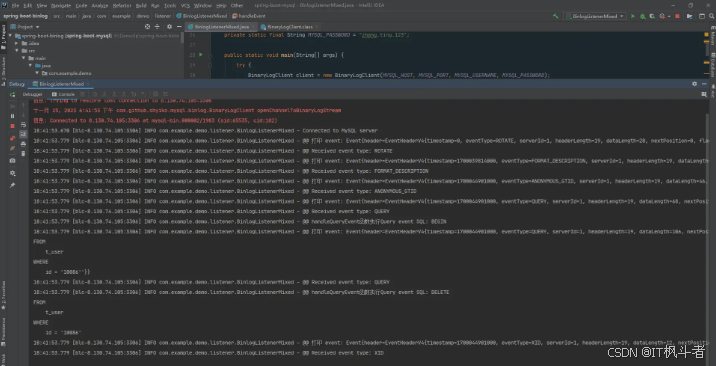Restore layout icon at console right side
This screenshot has height=366, width=716.
704,94
